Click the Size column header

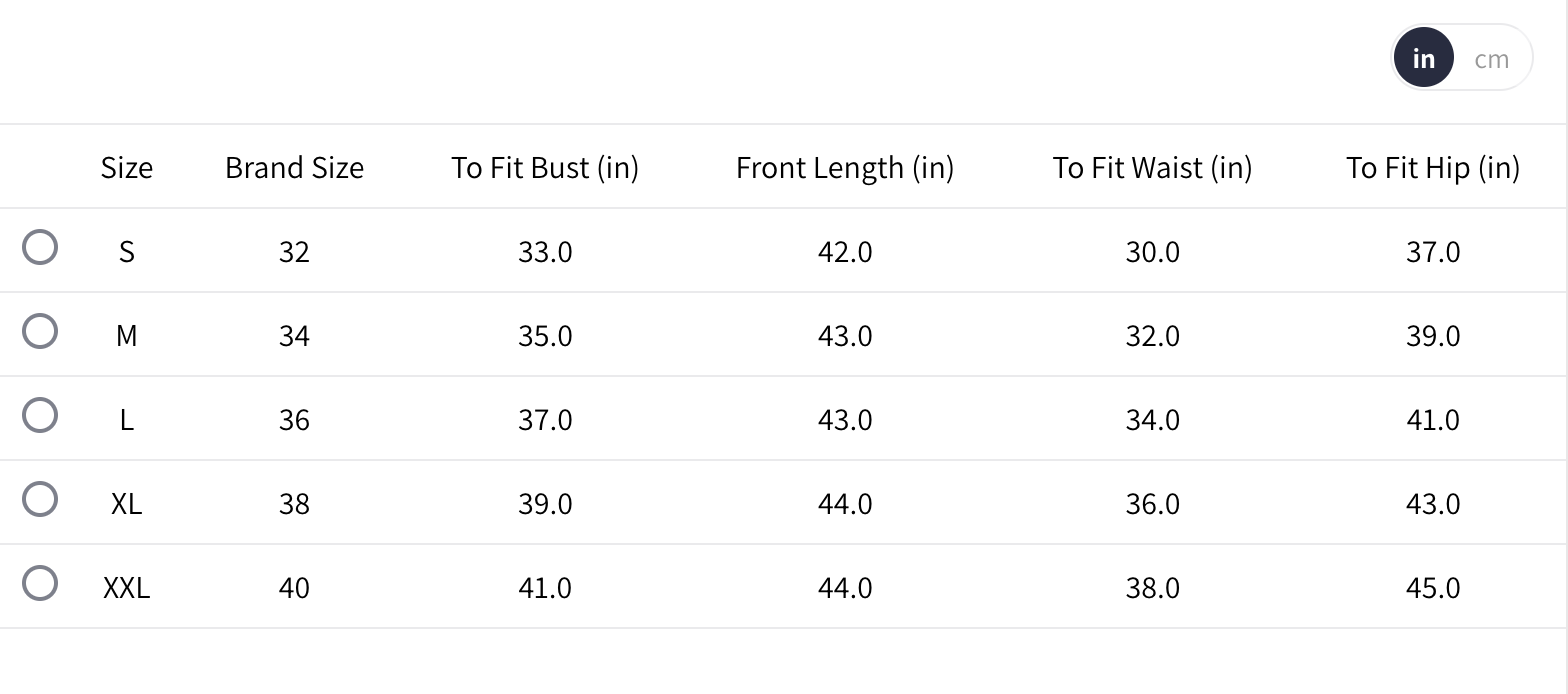click(127, 167)
